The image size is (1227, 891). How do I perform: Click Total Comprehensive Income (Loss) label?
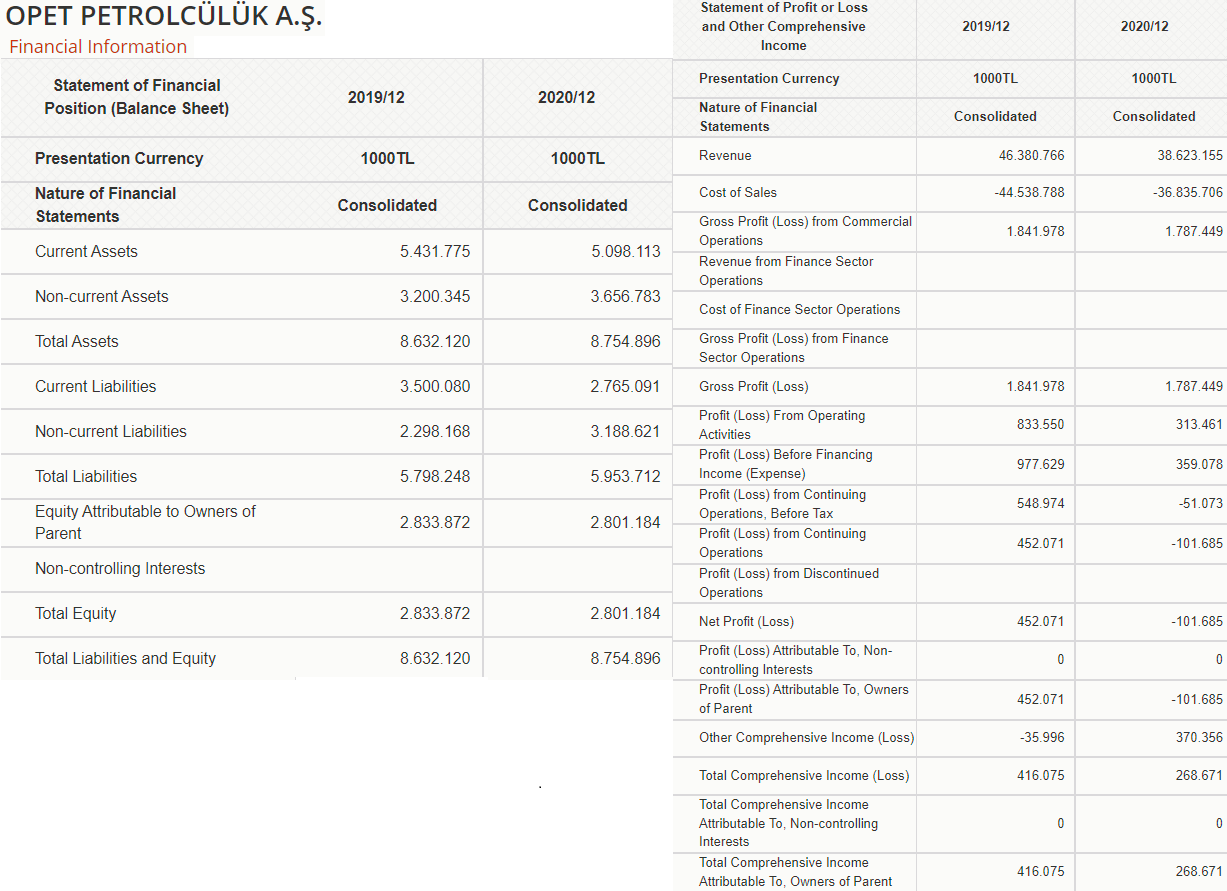[804, 776]
